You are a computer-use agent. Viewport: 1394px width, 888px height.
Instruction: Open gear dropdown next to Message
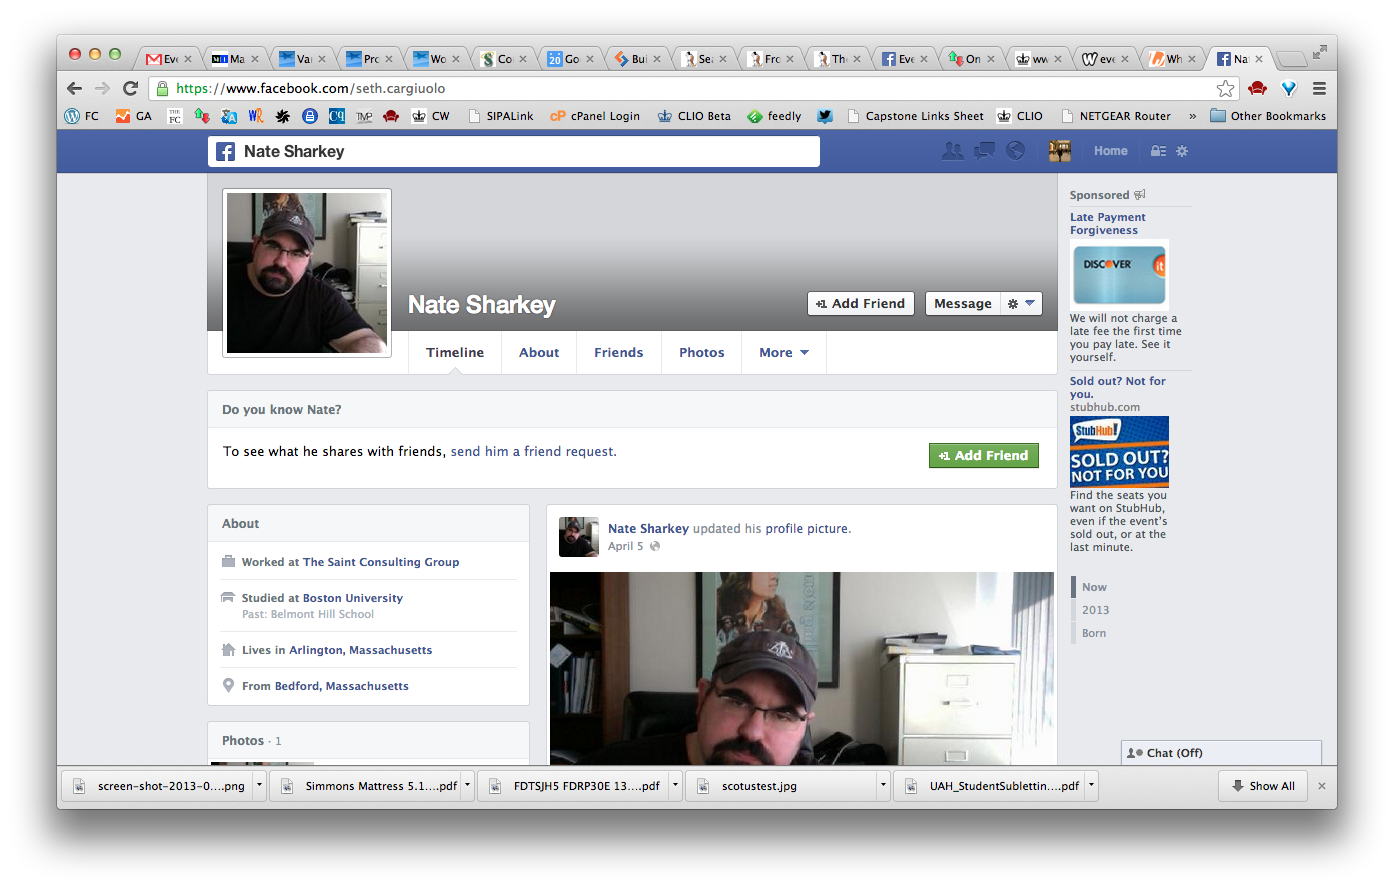[1021, 304]
